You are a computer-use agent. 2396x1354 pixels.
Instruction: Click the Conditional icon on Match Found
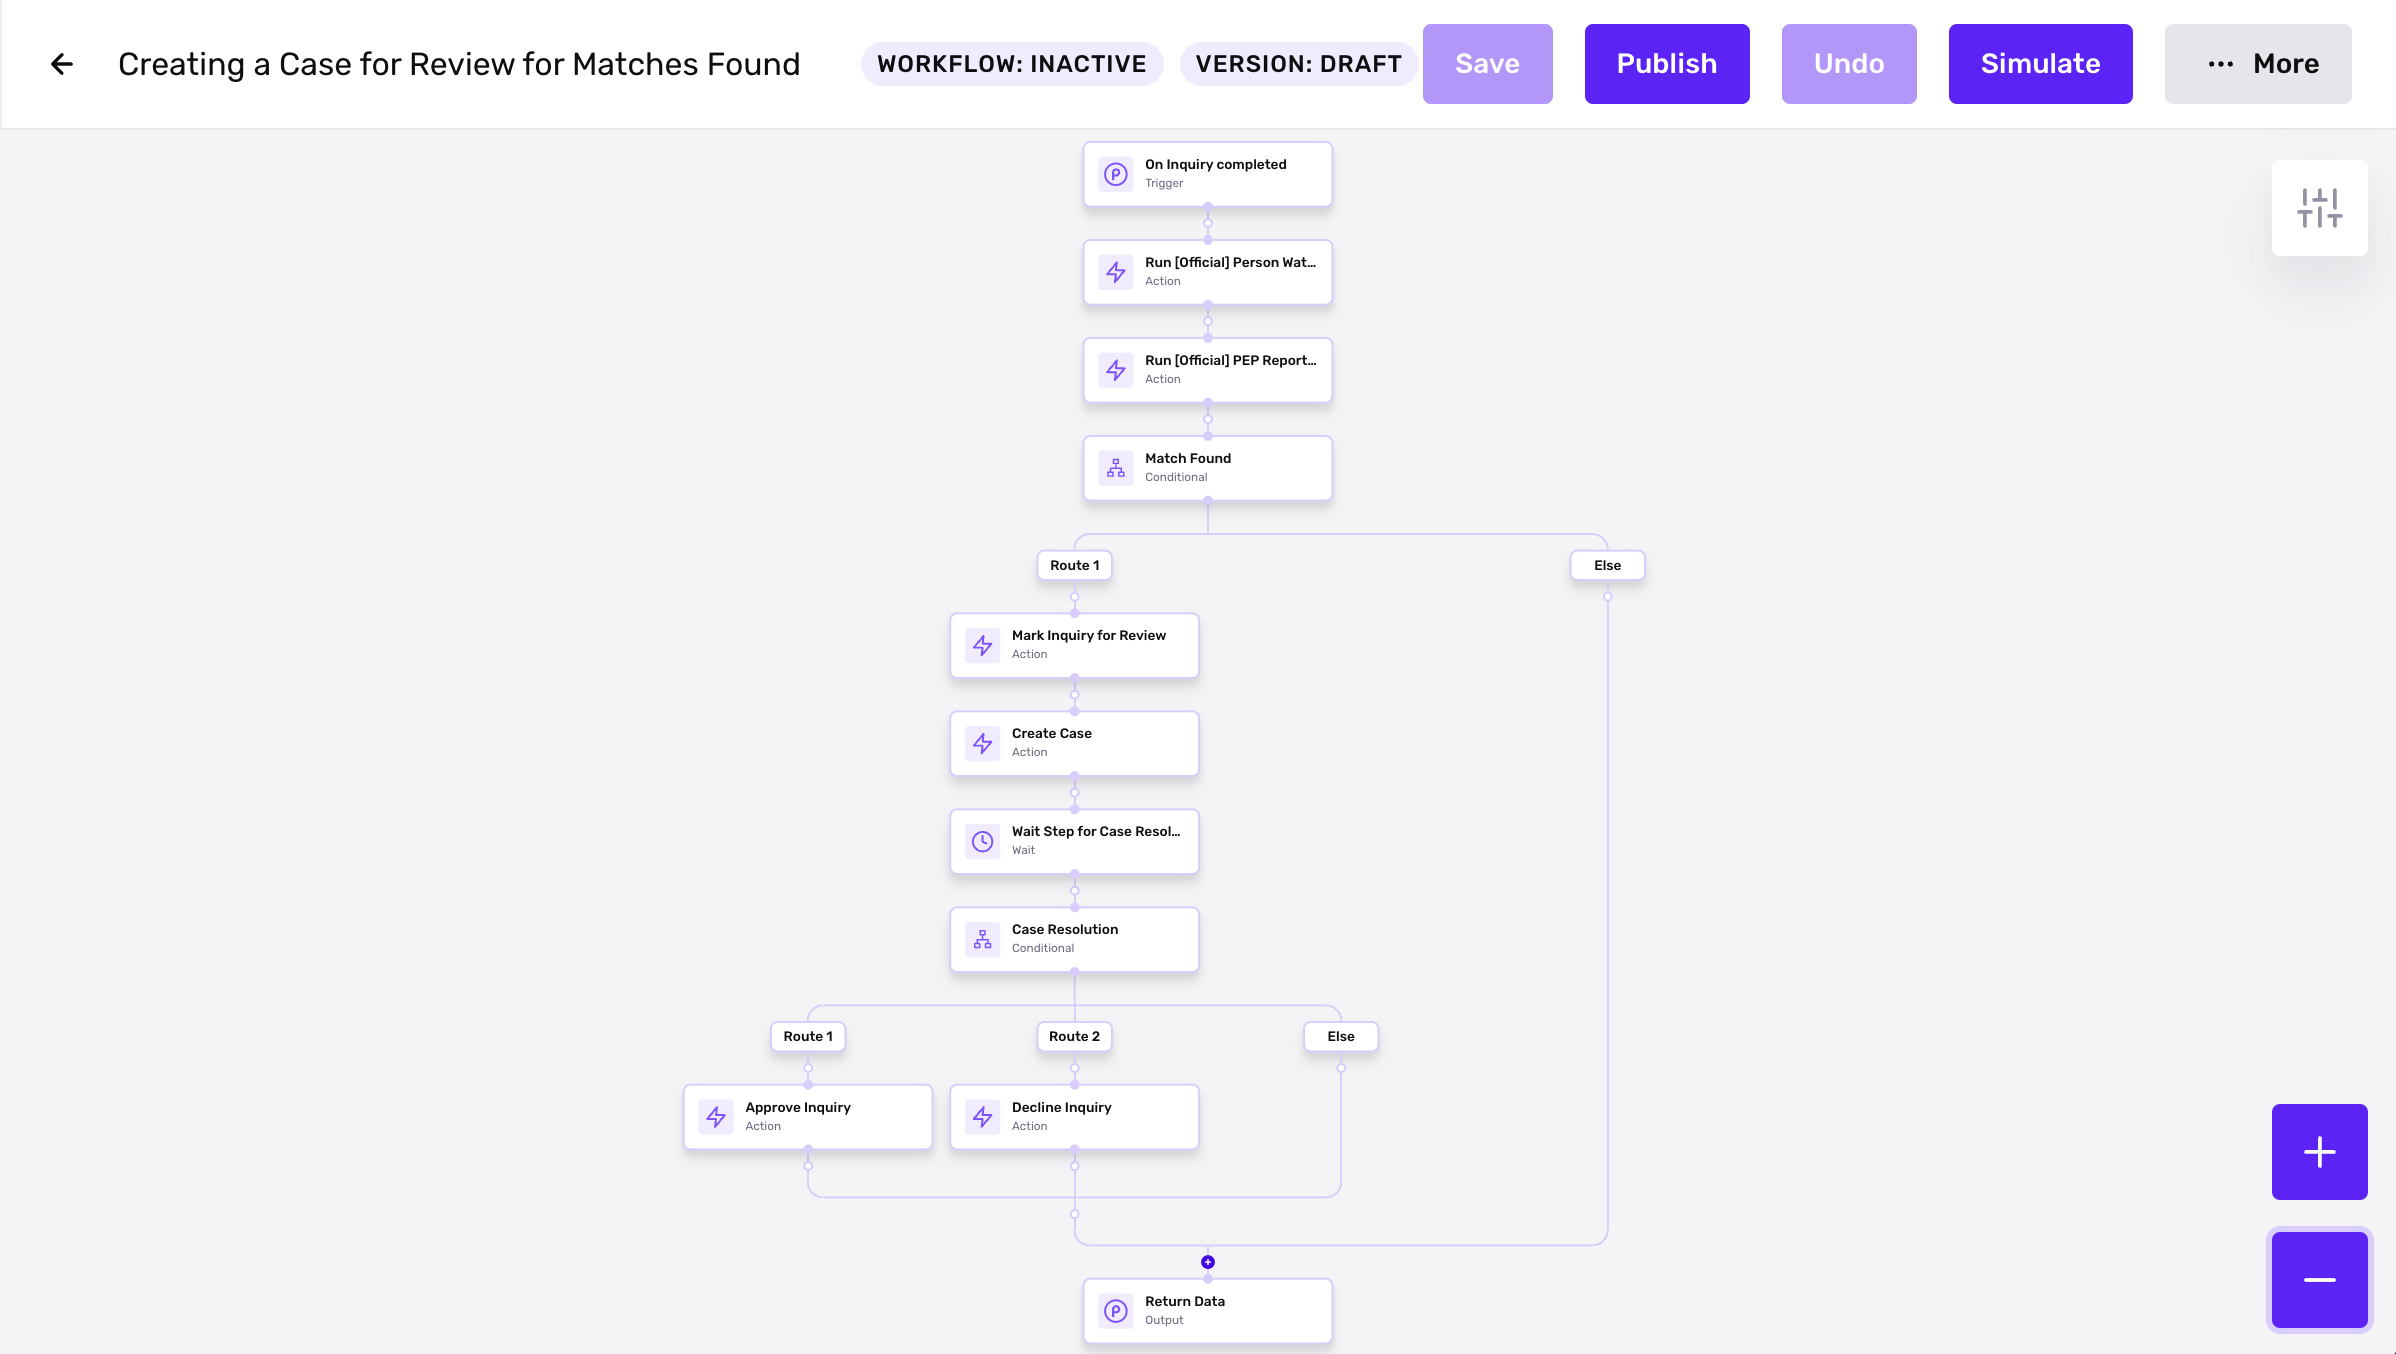1116,467
